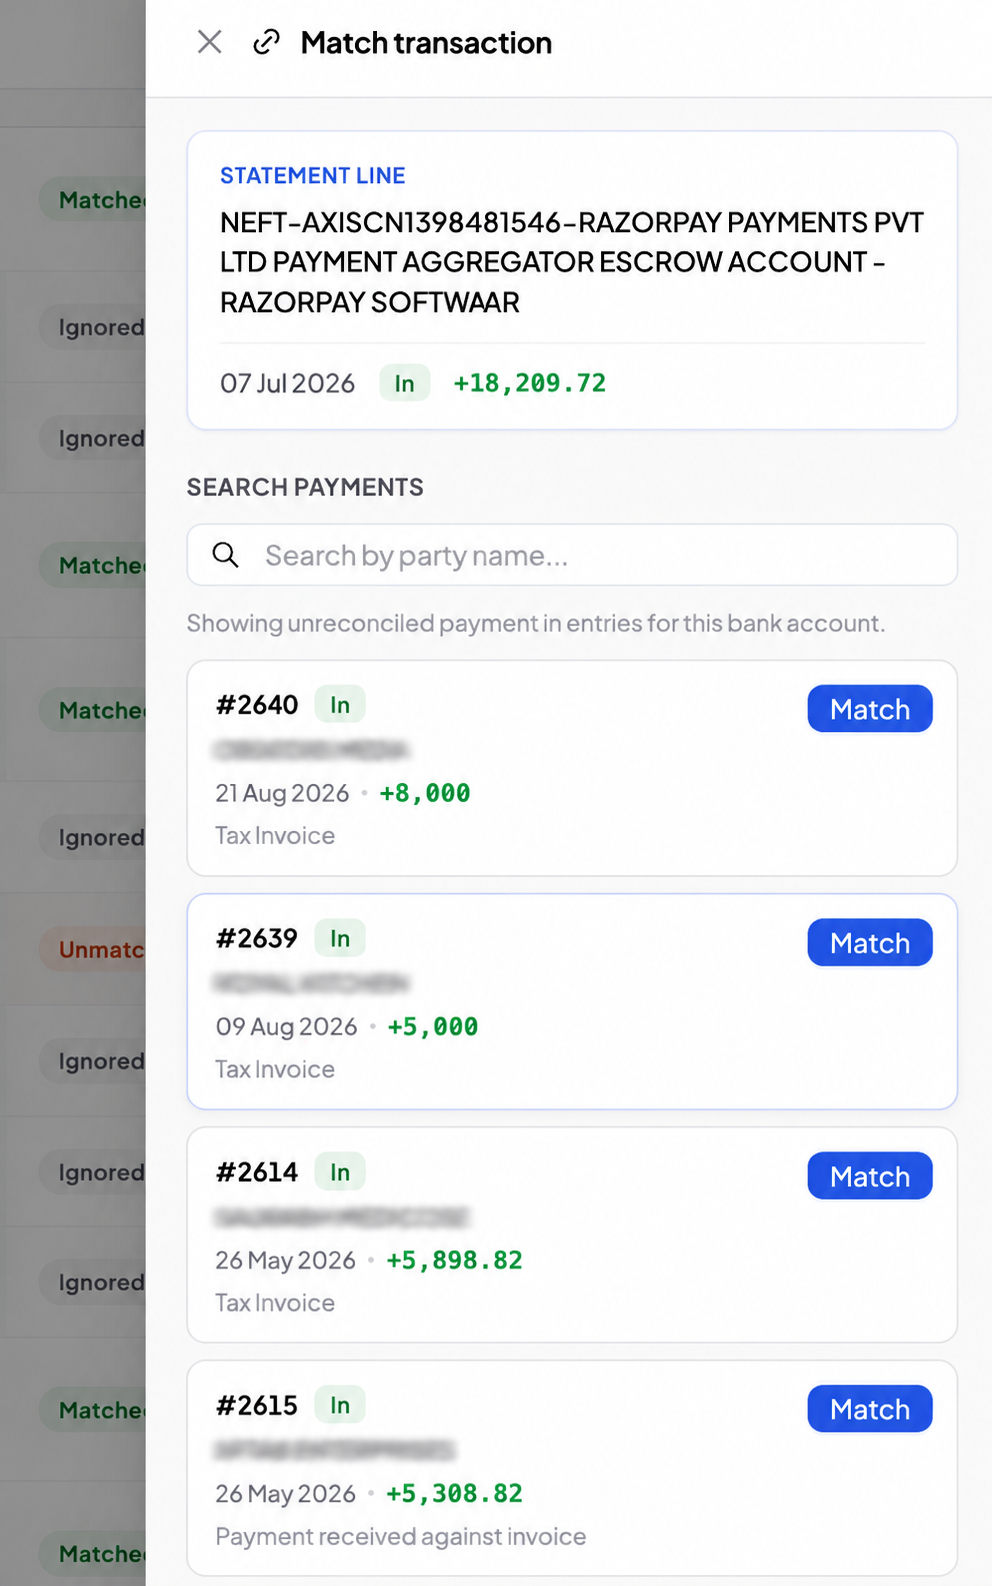Click Payment received against invoice note
Viewport: 992px width, 1586px height.
401,1536
